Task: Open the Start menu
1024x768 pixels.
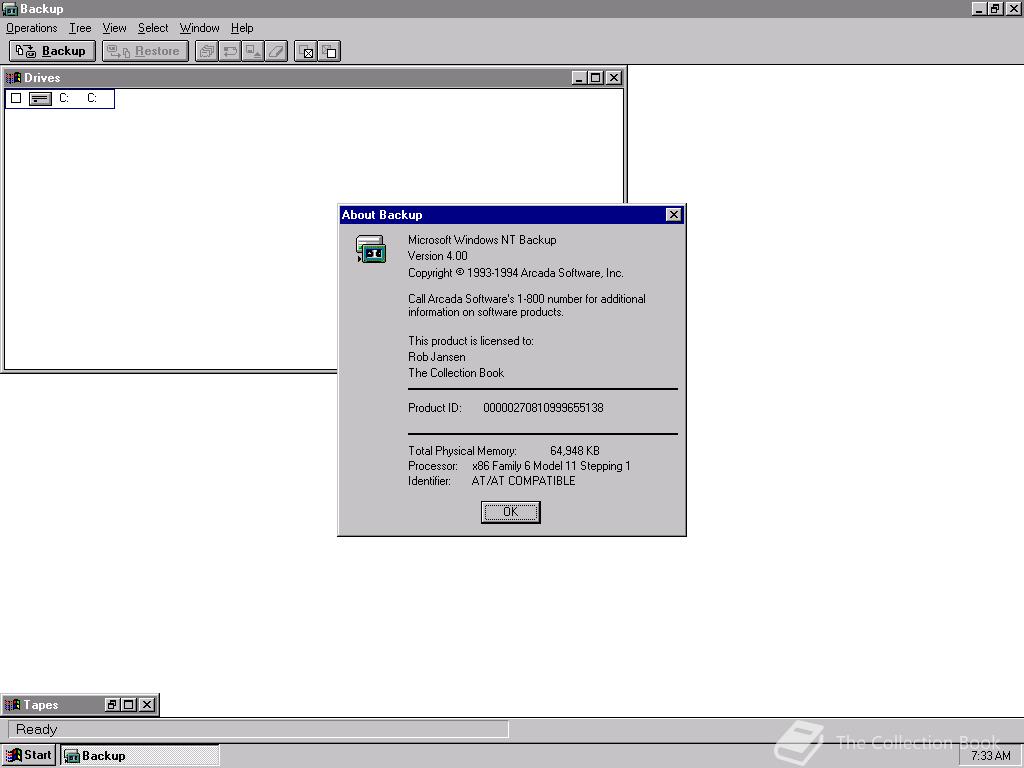Action: click(x=29, y=755)
